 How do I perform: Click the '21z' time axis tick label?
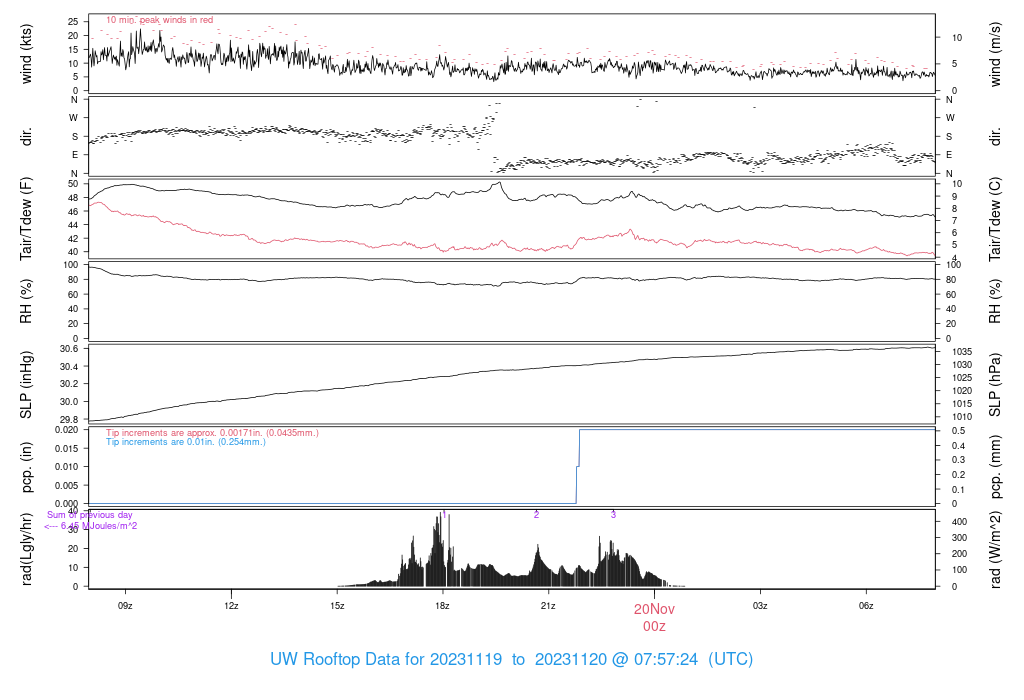tap(549, 606)
